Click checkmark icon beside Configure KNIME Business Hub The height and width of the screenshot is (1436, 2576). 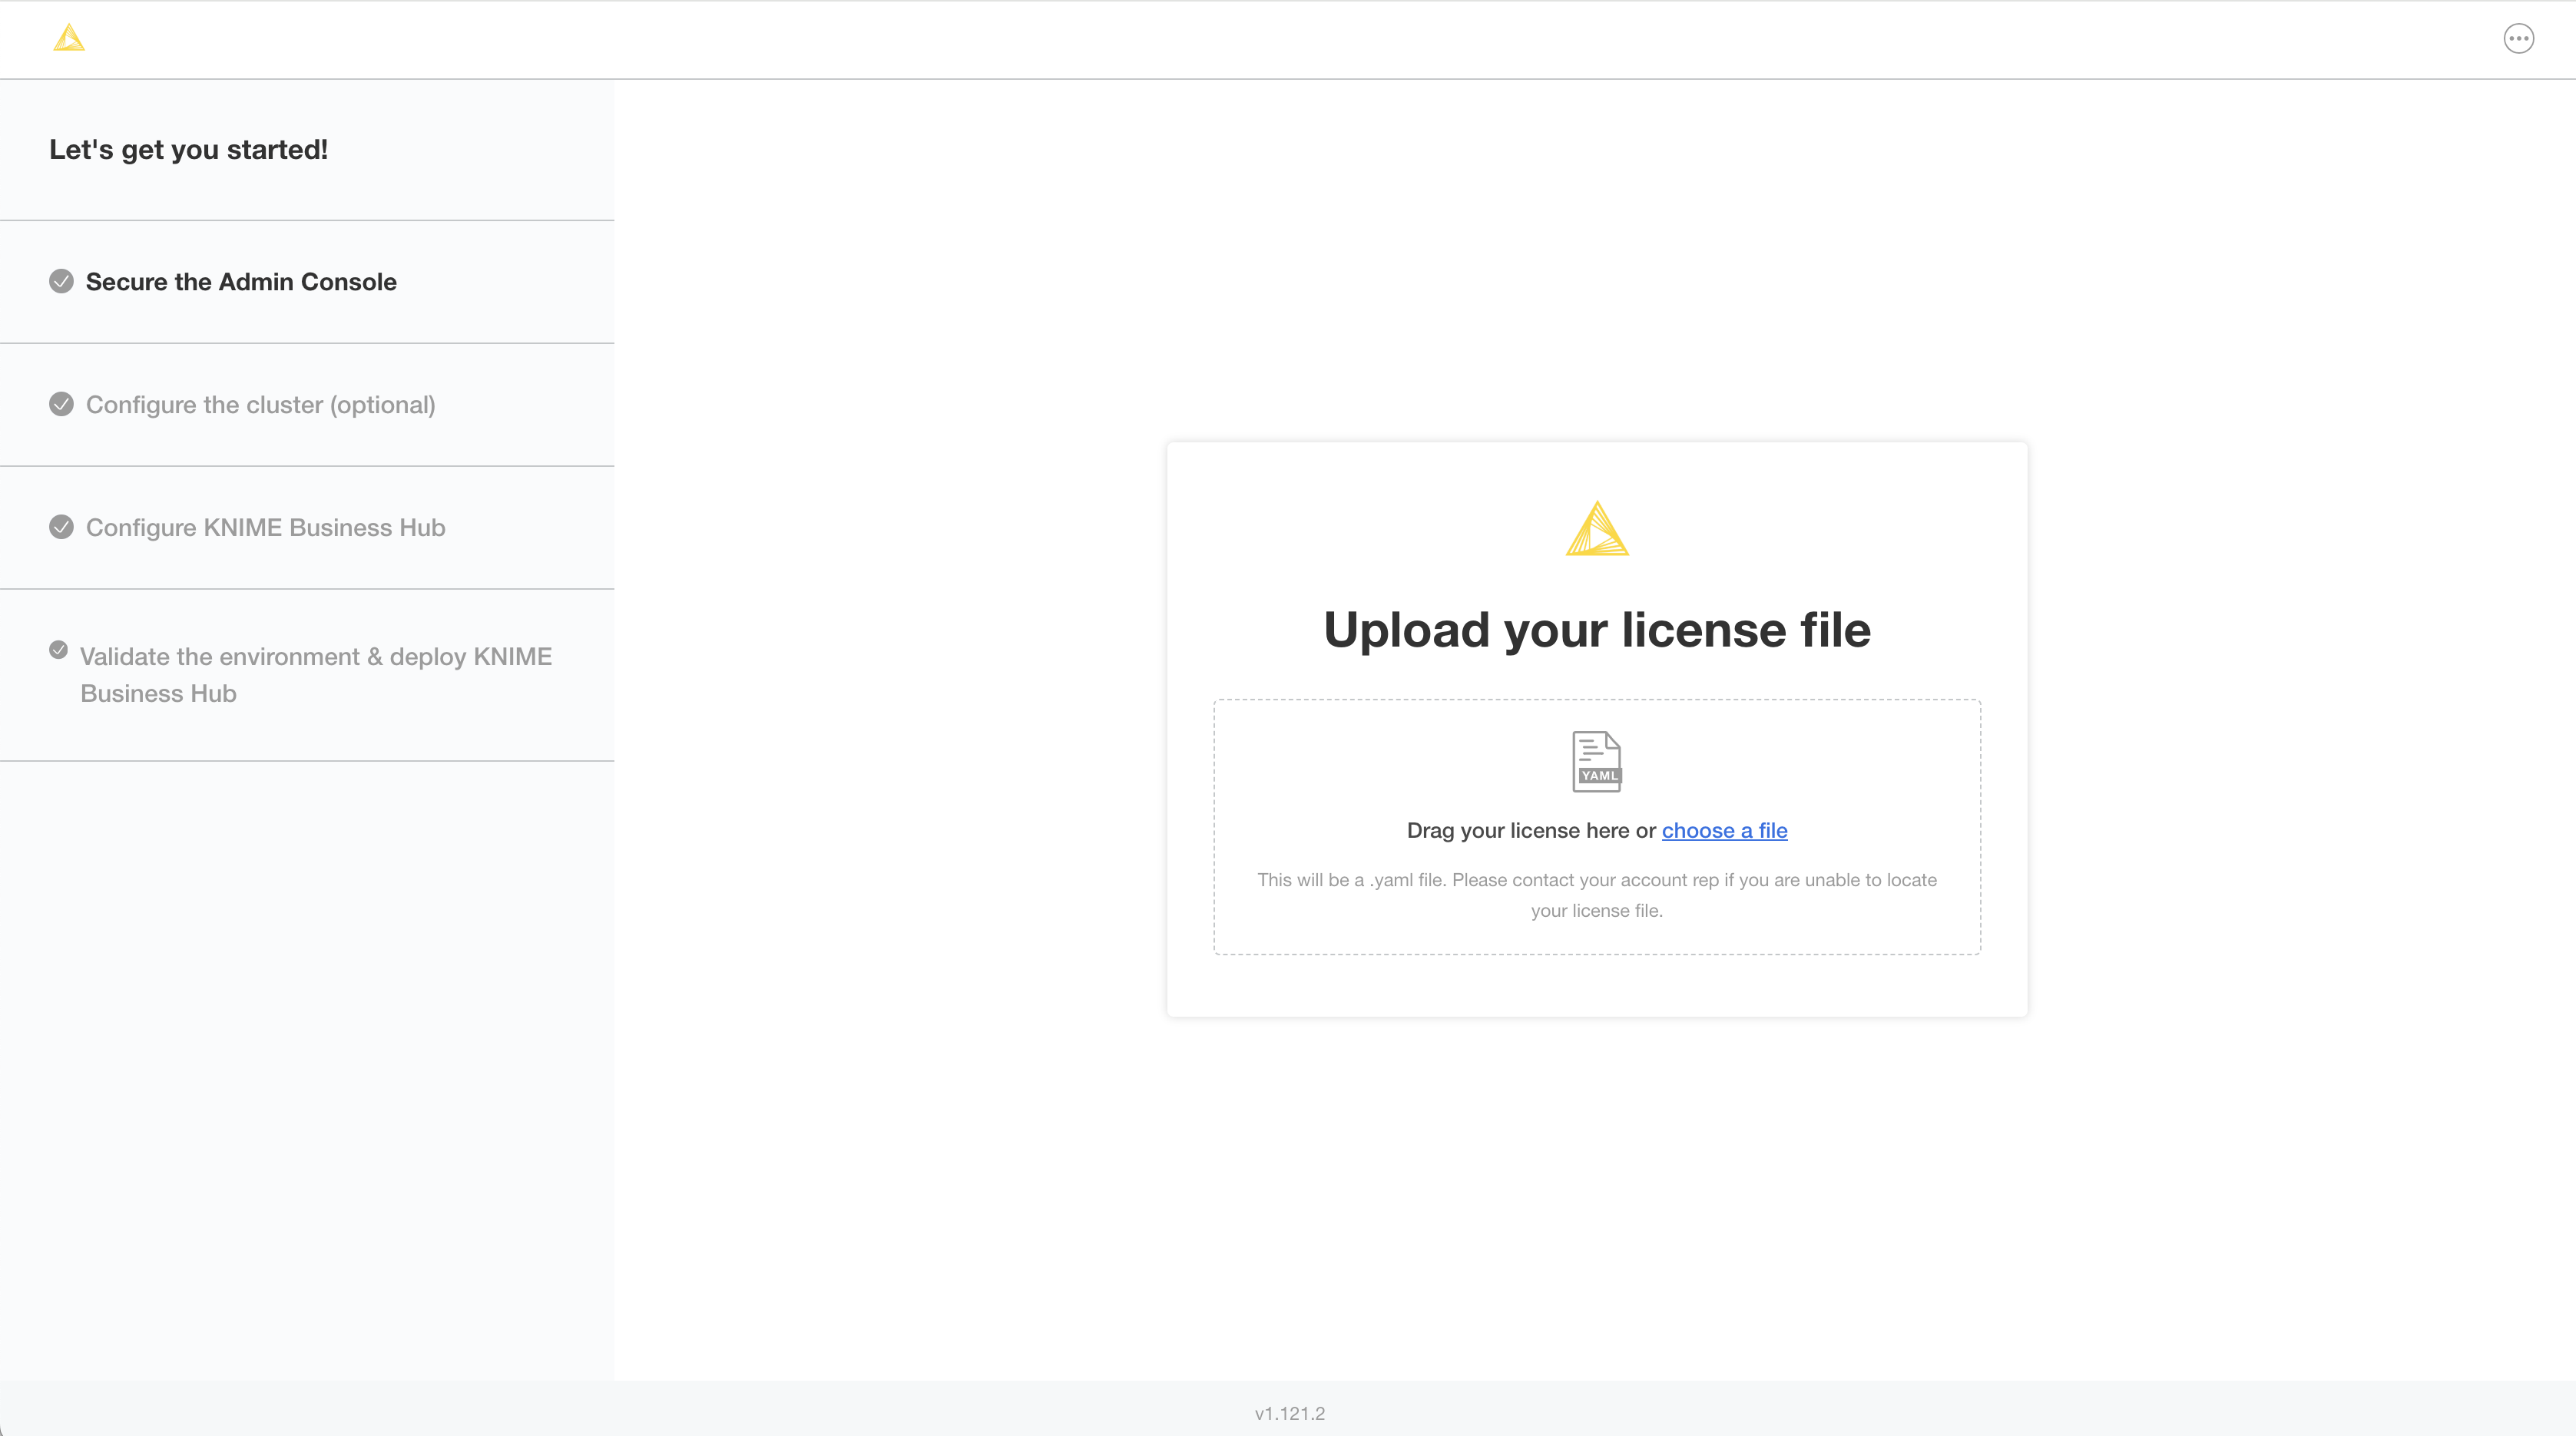coord(61,527)
